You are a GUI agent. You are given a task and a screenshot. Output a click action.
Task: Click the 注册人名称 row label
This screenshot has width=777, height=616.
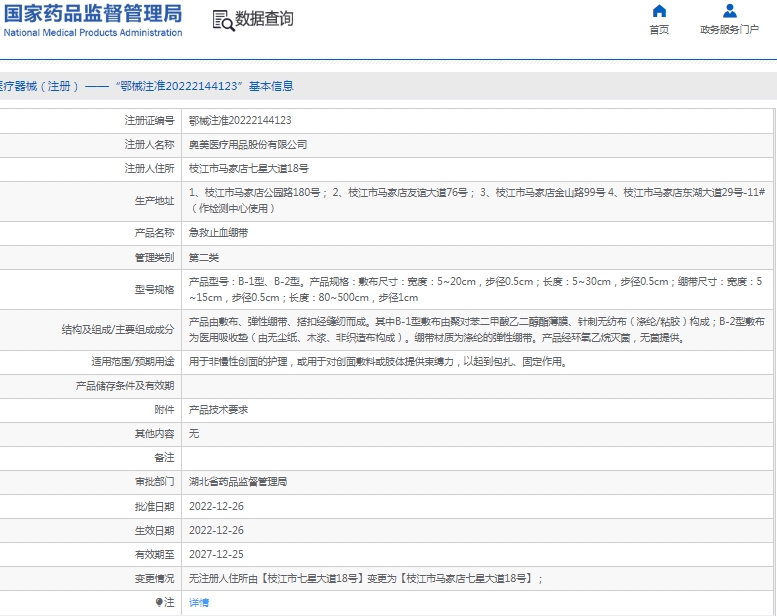[149, 145]
